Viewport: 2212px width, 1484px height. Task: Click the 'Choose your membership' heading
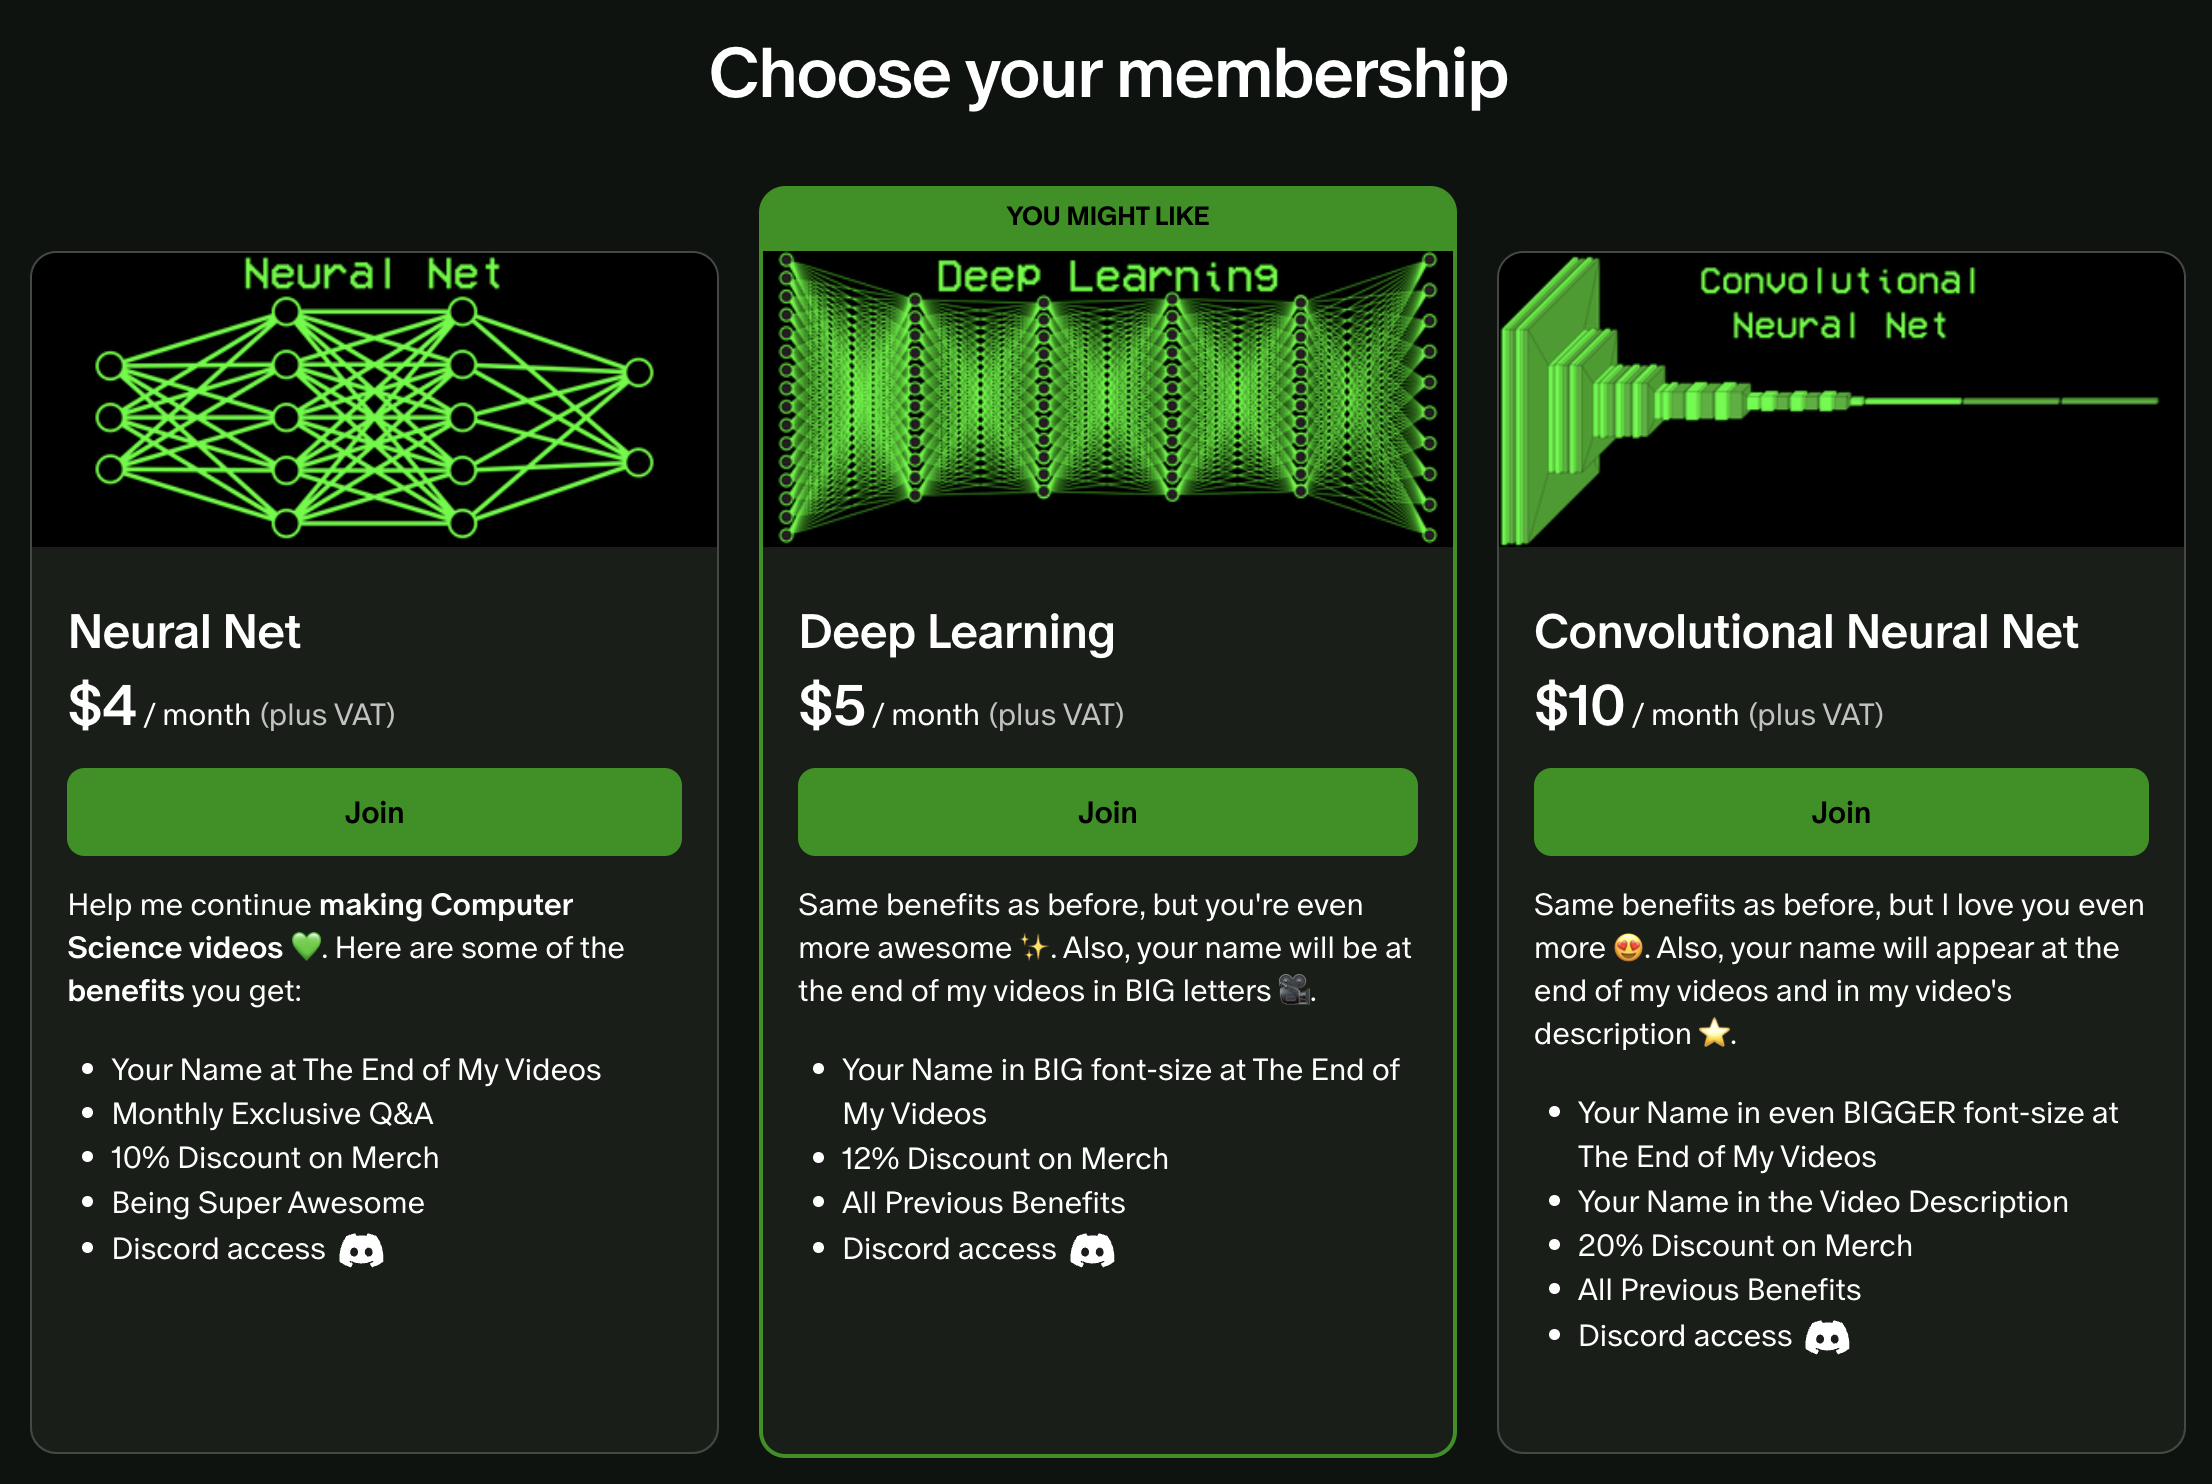pyautogui.click(x=1108, y=74)
